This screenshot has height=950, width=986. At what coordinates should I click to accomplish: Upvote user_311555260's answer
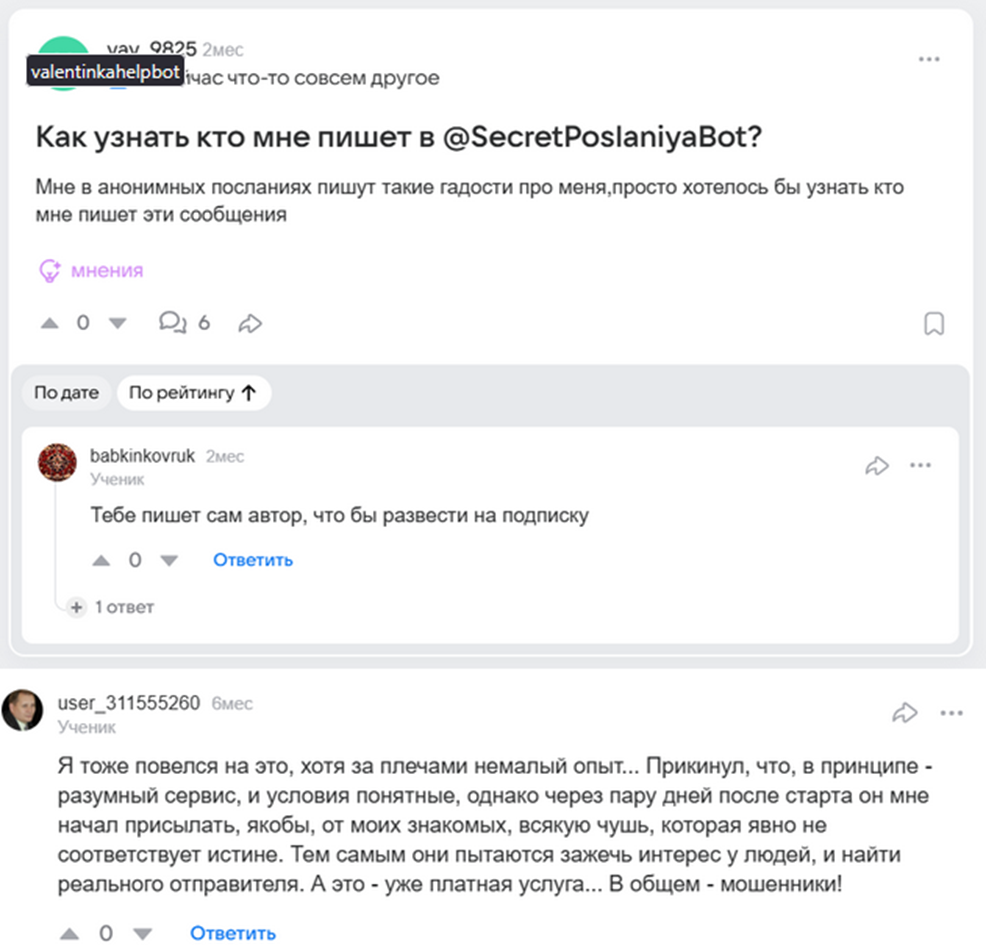tap(69, 933)
